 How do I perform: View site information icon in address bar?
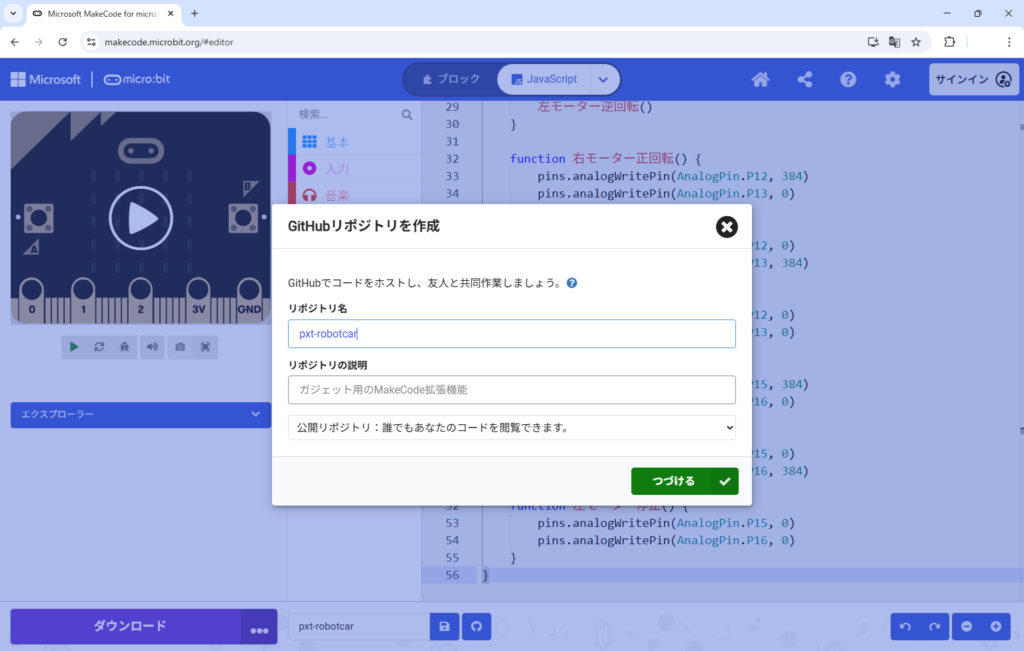[91, 42]
